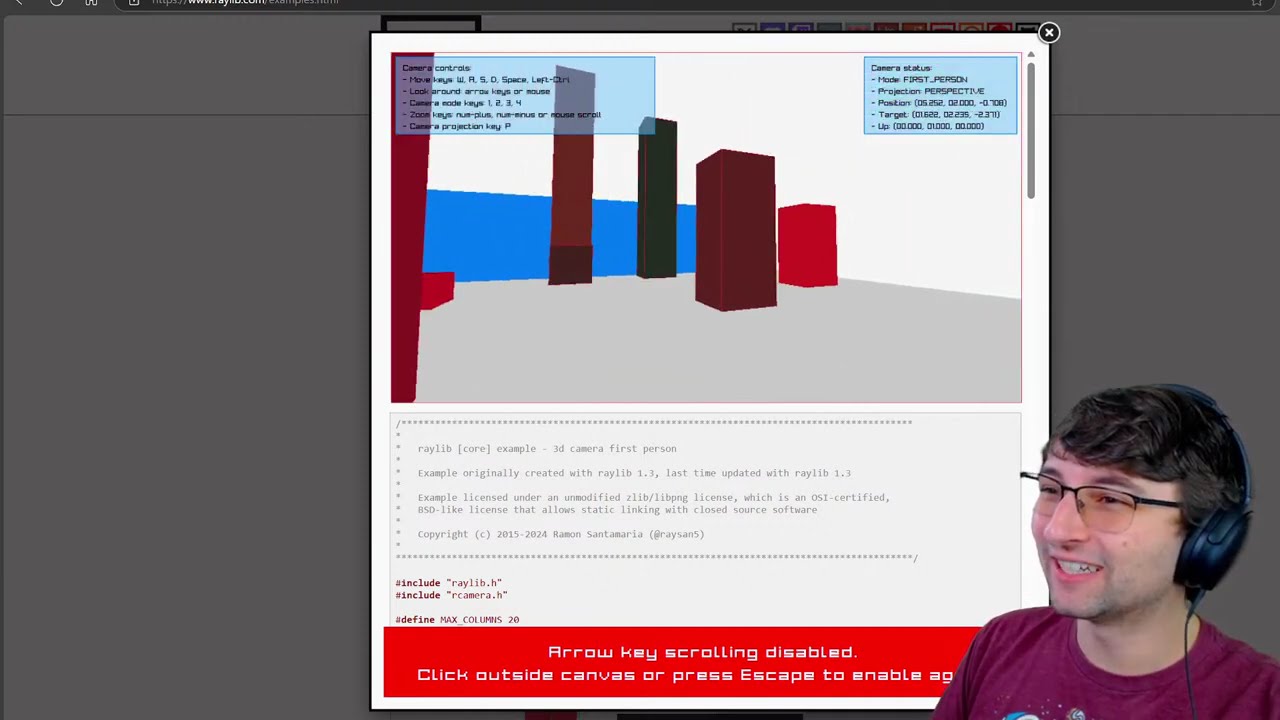Click the 'BSD-like license that allows static linking' line
The width and height of the screenshot is (1280, 720).
(617, 510)
